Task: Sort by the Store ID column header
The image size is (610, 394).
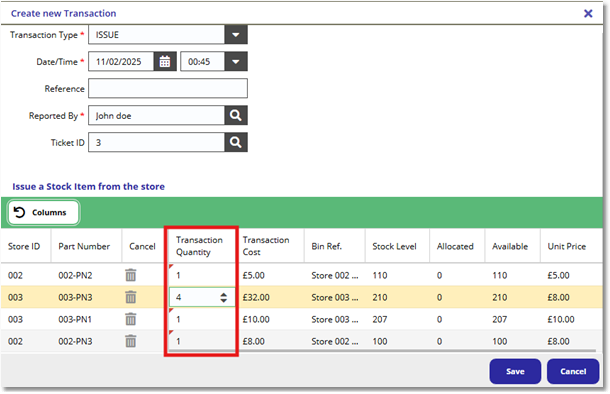Action: tap(24, 246)
